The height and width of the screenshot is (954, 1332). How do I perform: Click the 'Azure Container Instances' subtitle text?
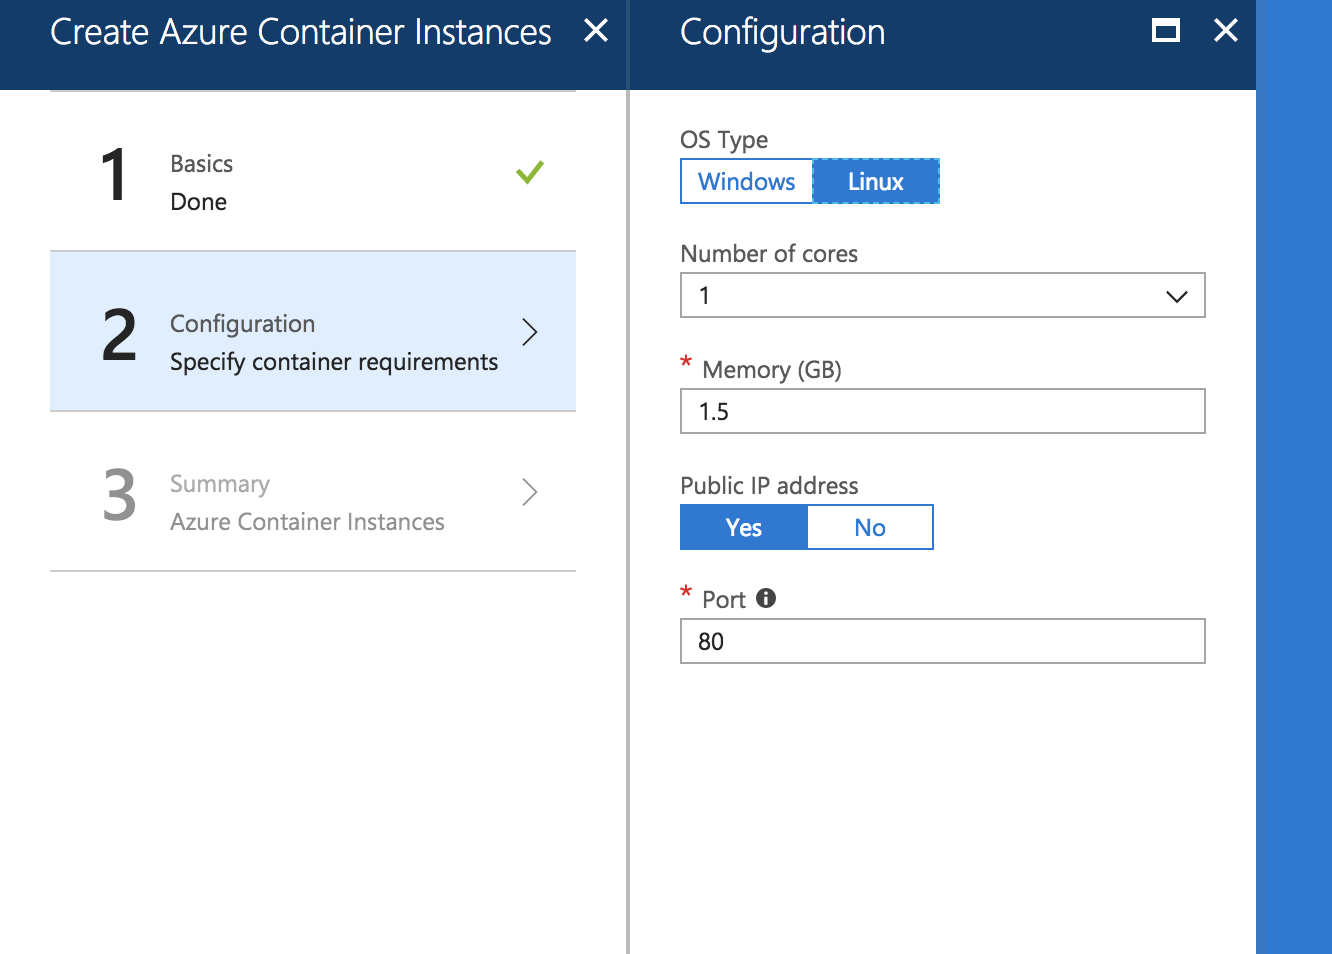coord(307,522)
